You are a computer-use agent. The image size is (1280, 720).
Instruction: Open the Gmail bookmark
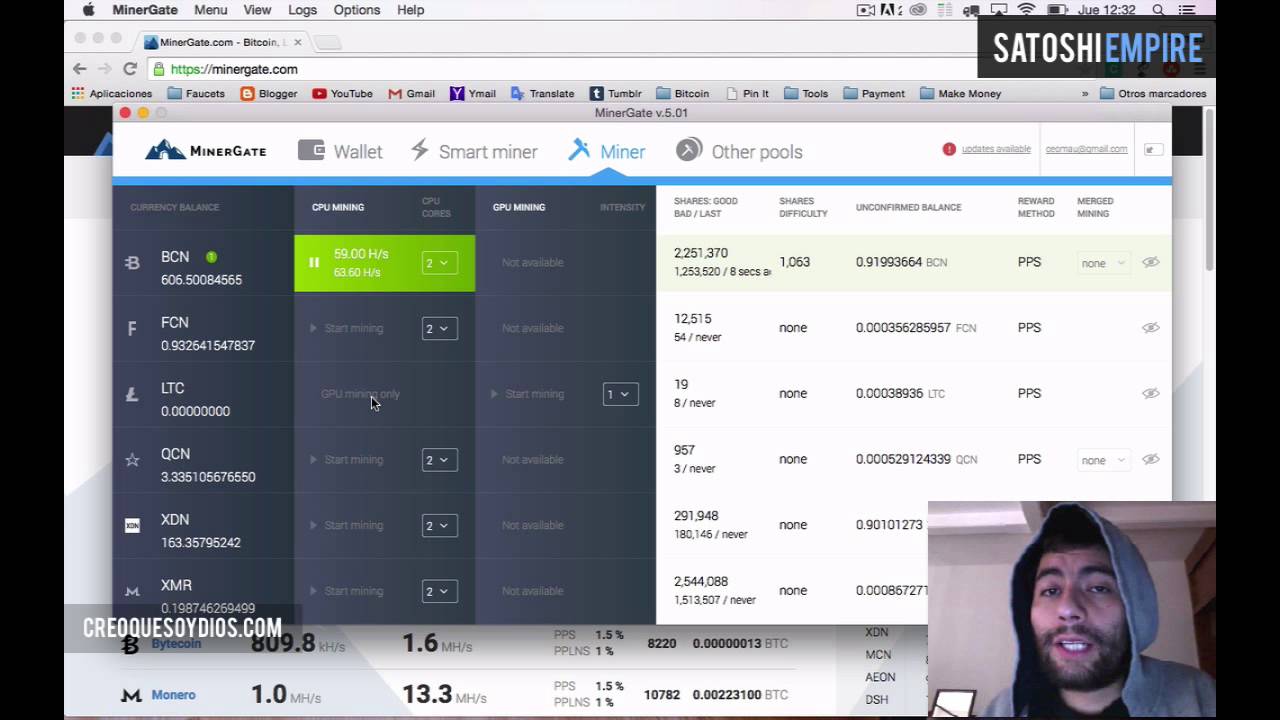coord(411,93)
